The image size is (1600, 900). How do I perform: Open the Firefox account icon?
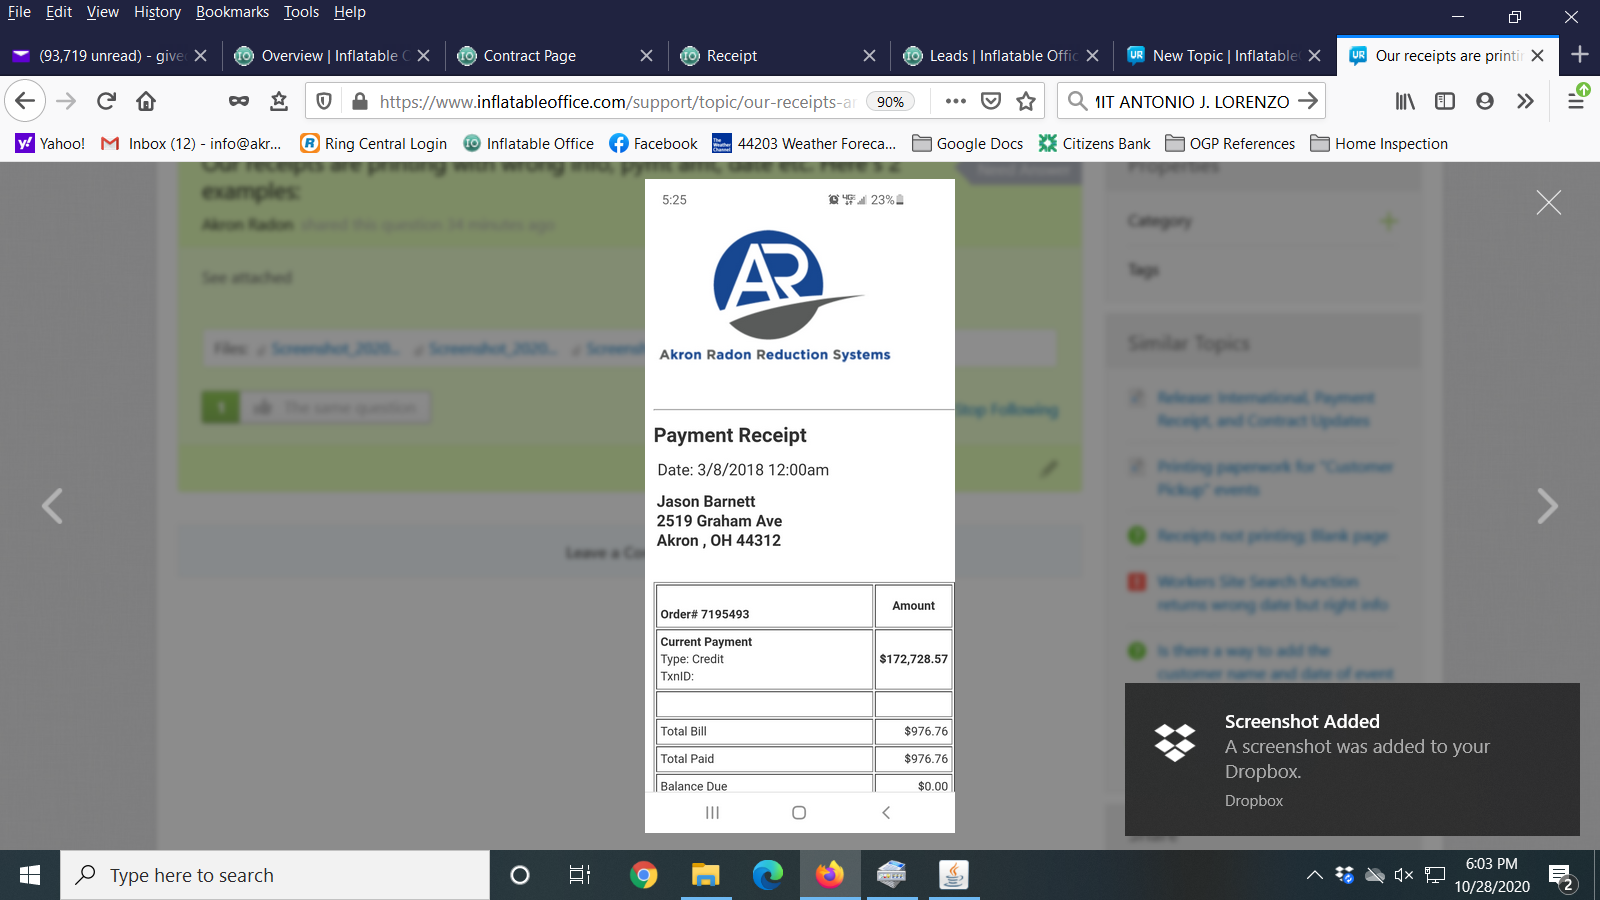click(x=1485, y=101)
